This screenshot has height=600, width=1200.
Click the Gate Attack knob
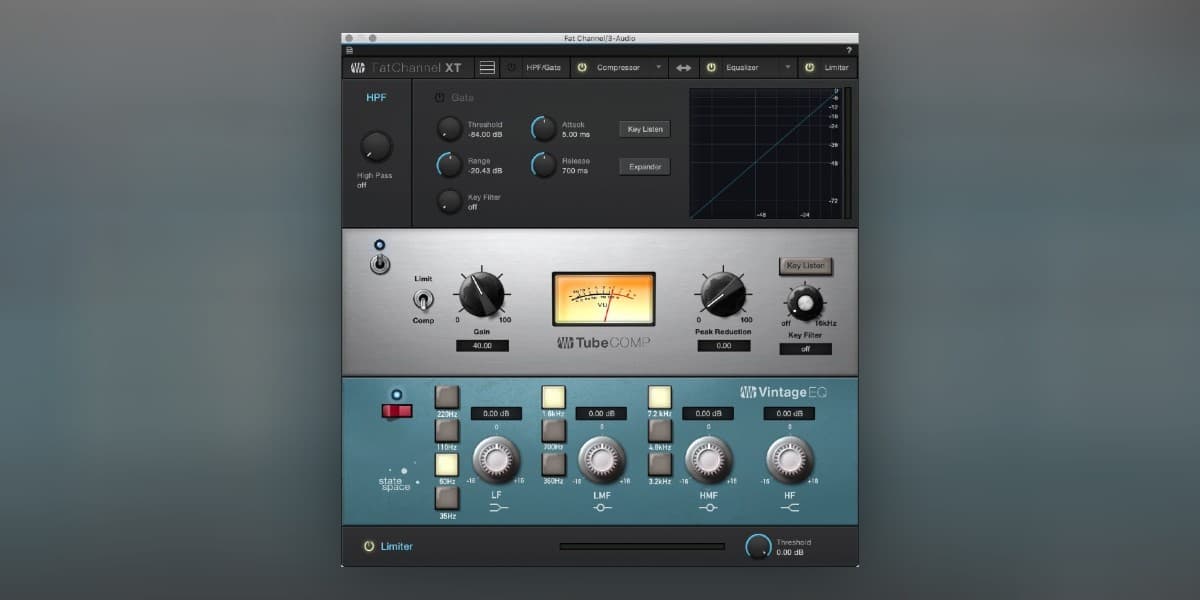pos(544,129)
